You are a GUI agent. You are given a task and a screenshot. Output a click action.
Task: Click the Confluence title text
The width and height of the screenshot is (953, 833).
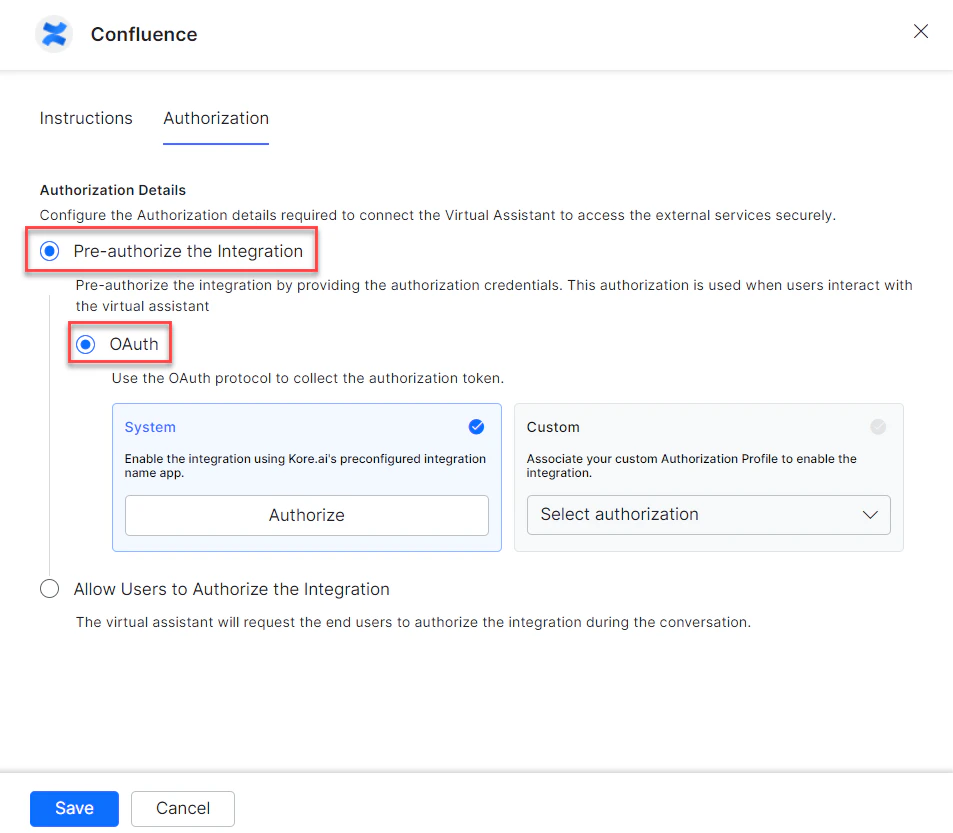143,33
